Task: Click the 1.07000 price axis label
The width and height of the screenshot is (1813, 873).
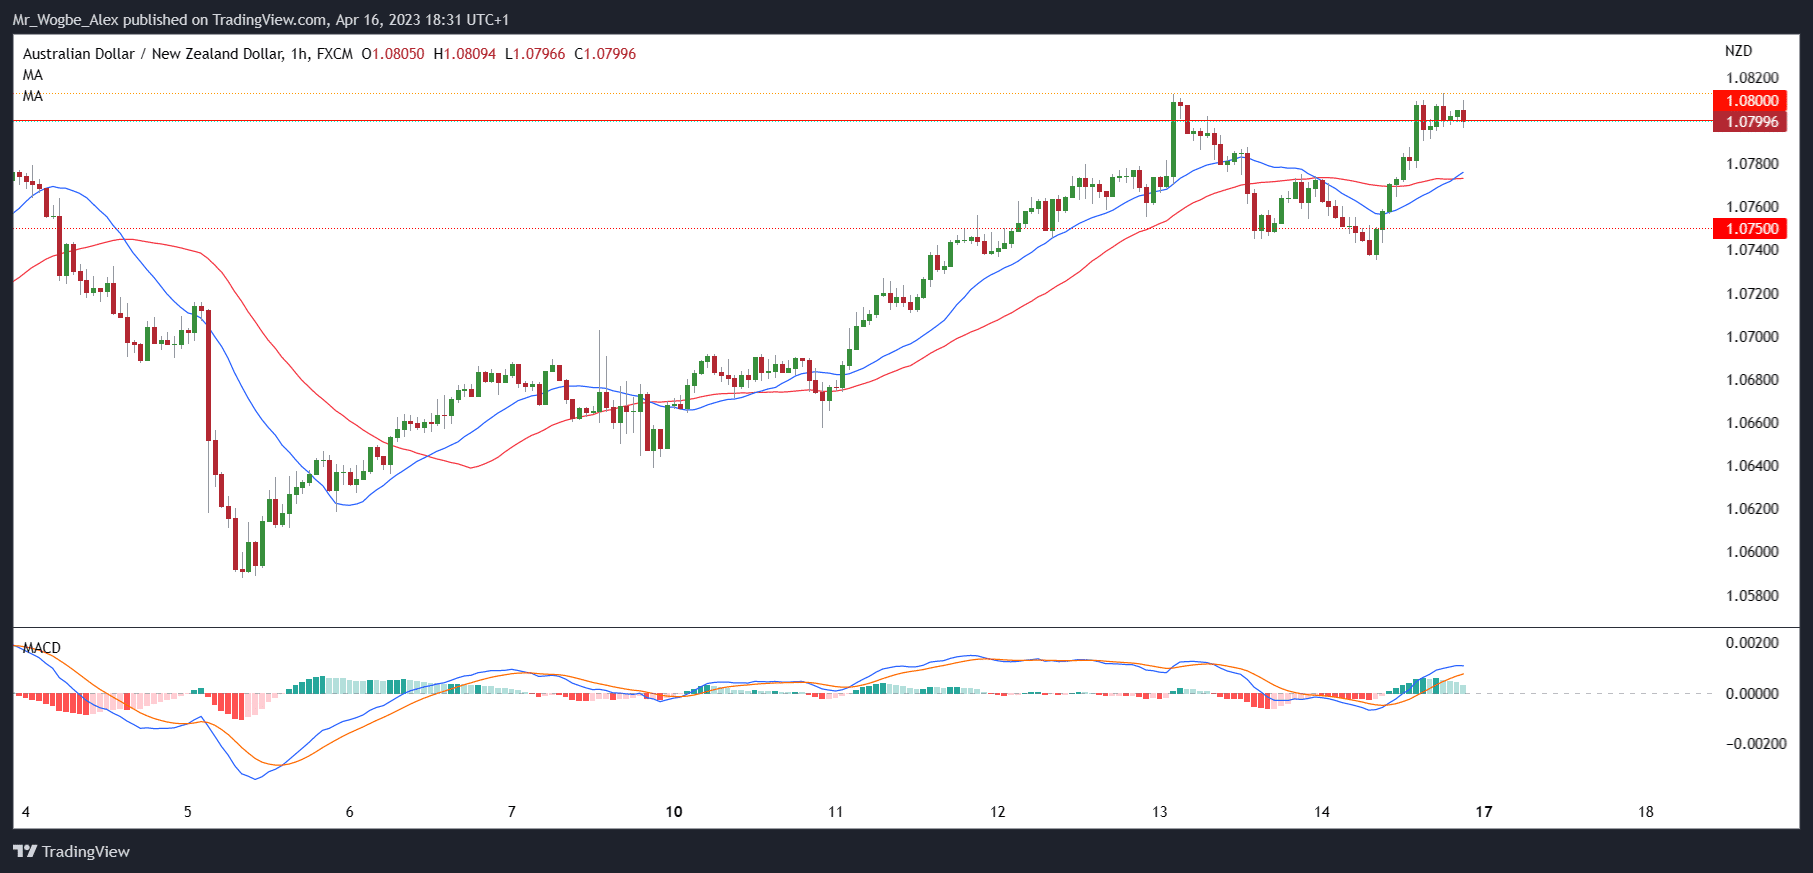Action: 1752,337
